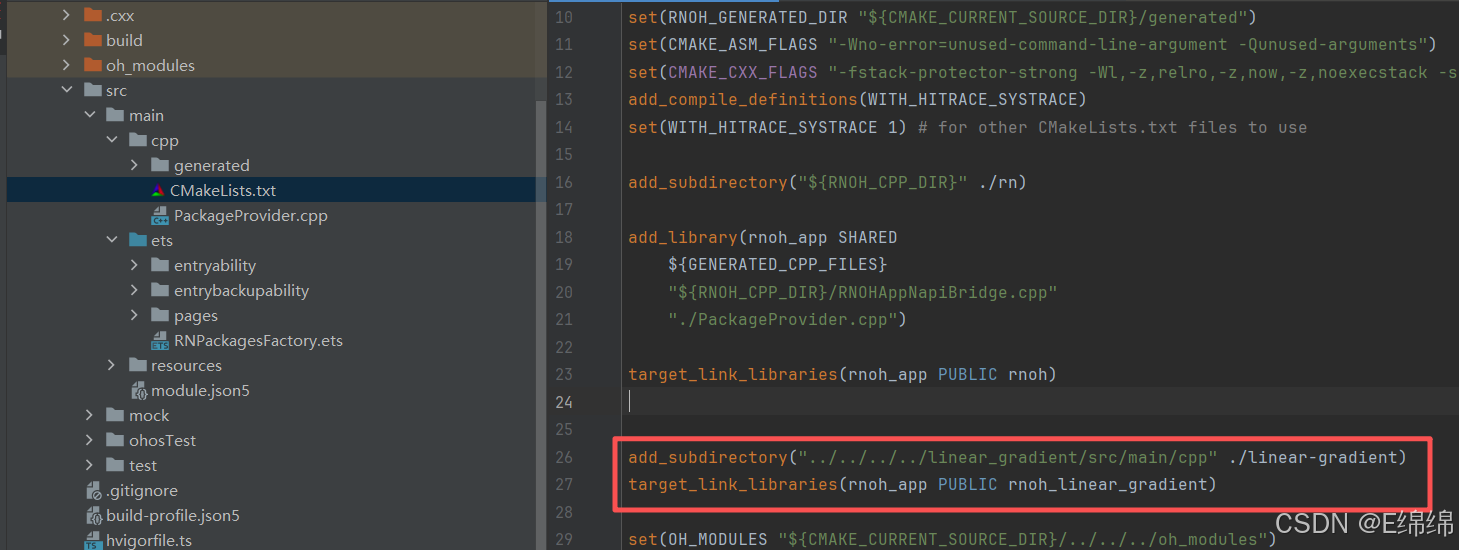The height and width of the screenshot is (550, 1459).
Task: Click line number 18 in the gutter
Action: (564, 237)
